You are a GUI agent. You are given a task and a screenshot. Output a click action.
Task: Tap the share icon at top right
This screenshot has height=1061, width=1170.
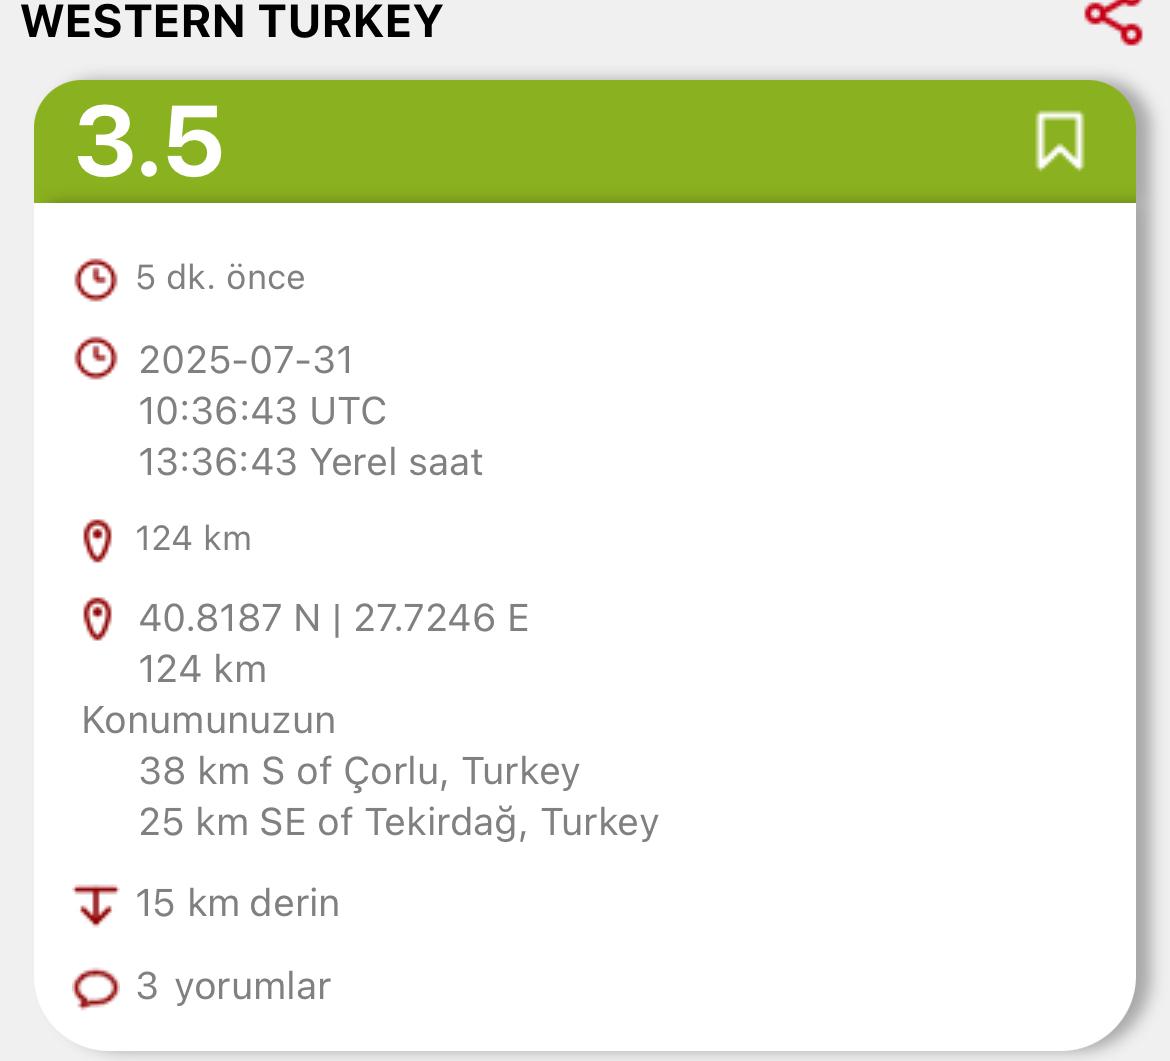pyautogui.click(x=1113, y=20)
